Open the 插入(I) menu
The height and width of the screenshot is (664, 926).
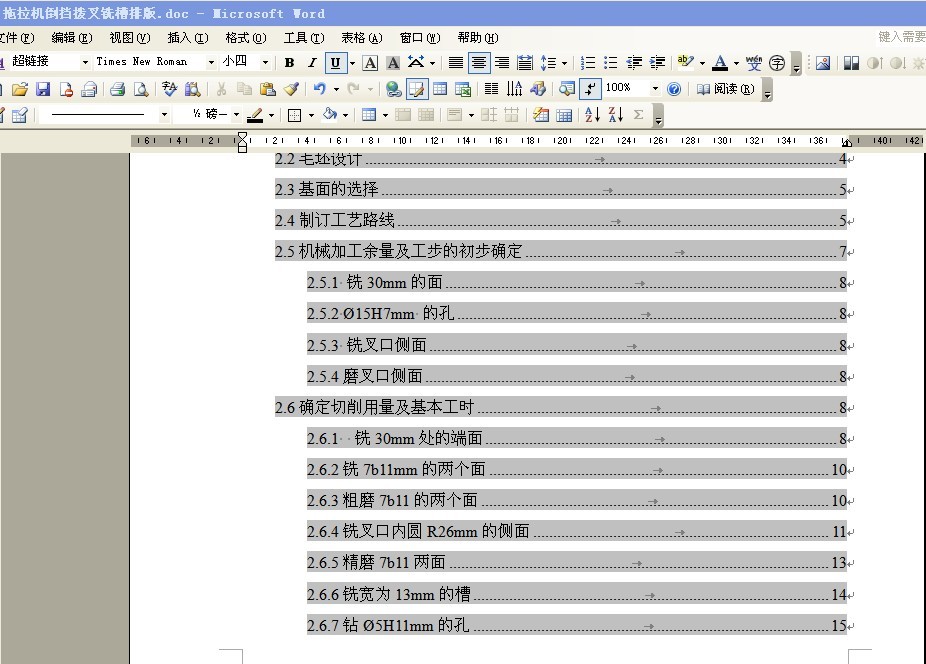[x=188, y=38]
